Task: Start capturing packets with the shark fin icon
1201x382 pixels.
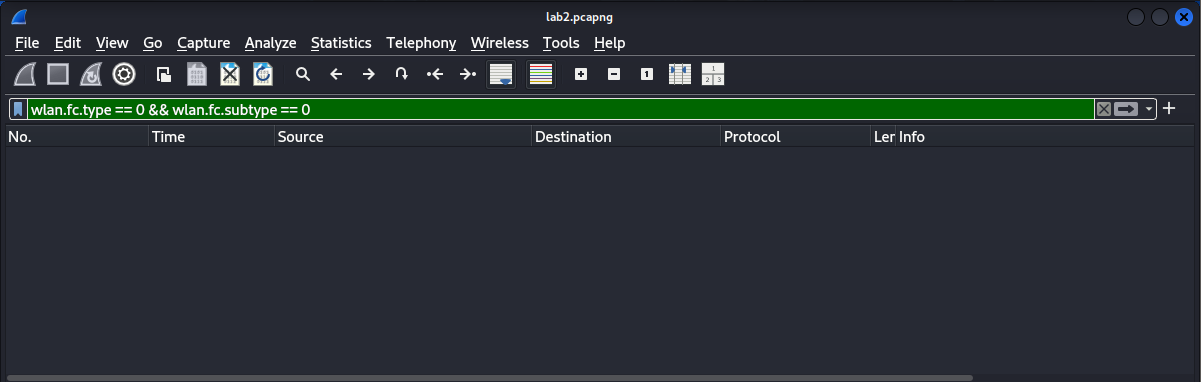Action: [26, 74]
